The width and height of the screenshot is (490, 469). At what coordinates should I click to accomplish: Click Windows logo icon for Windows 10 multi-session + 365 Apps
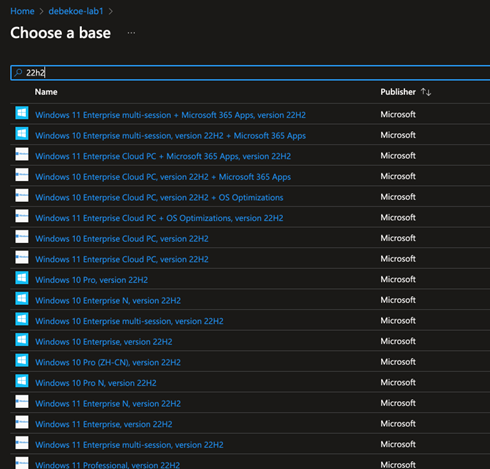(22, 134)
